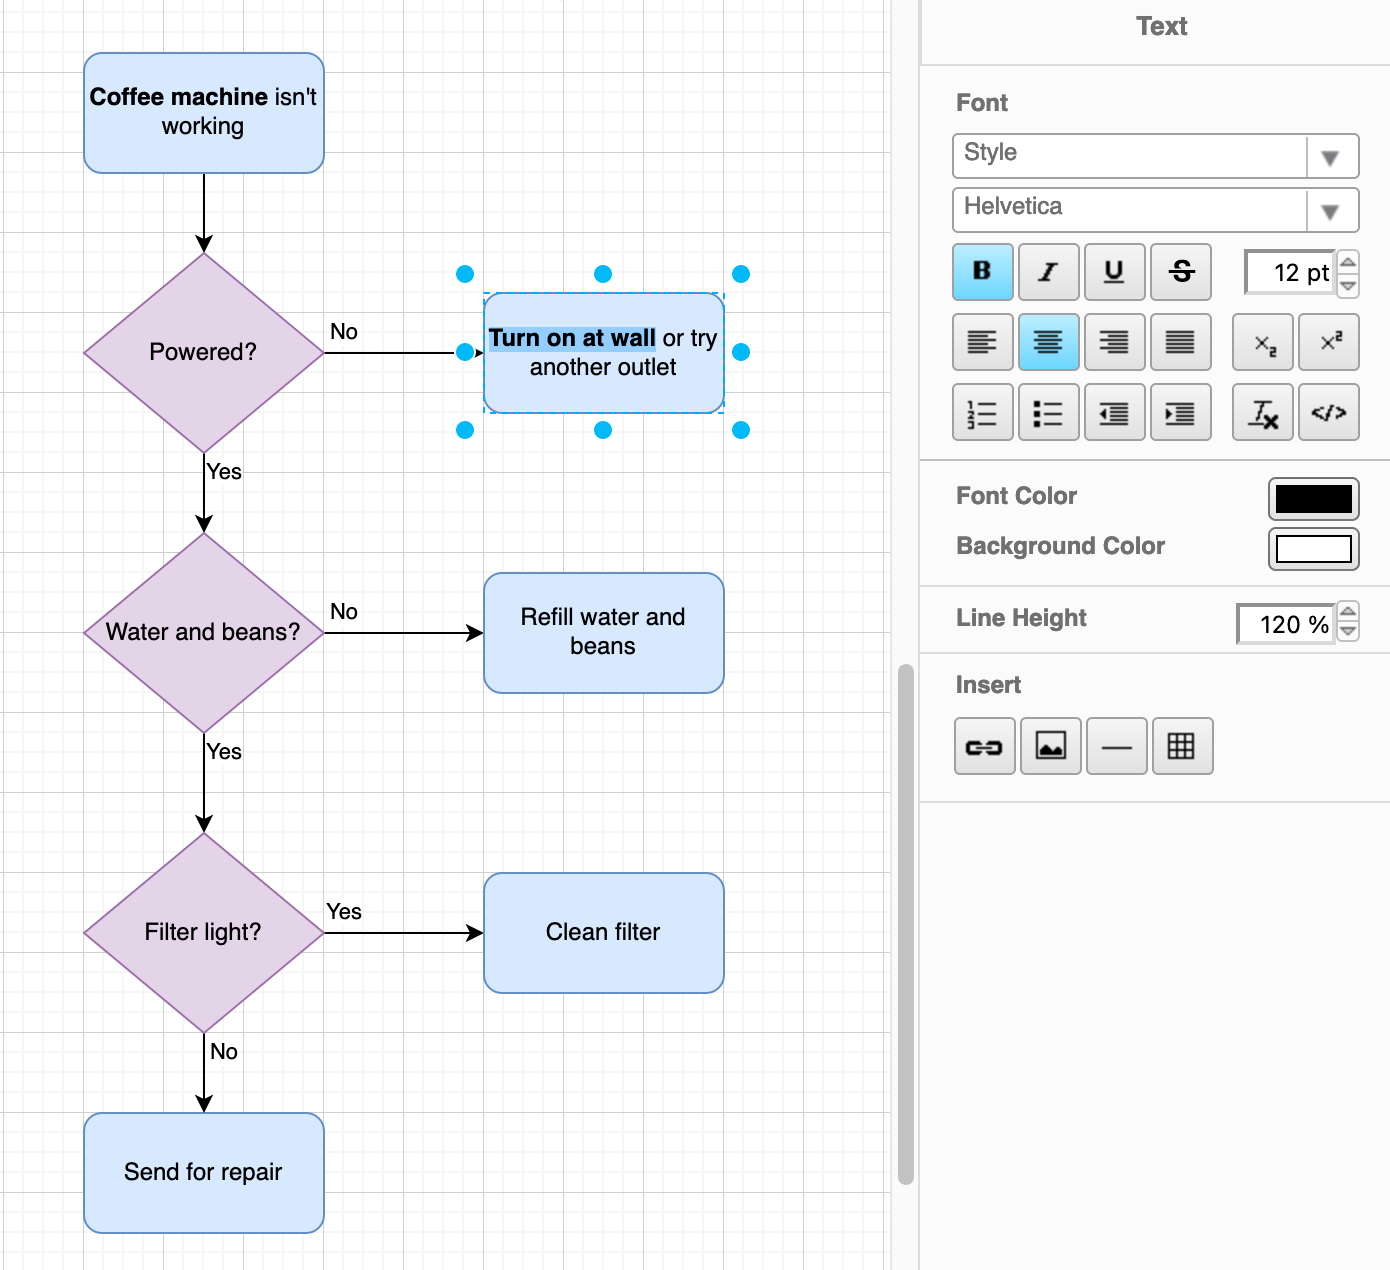Disable bold on the highlighted text
This screenshot has width=1390, height=1270.
(x=982, y=271)
